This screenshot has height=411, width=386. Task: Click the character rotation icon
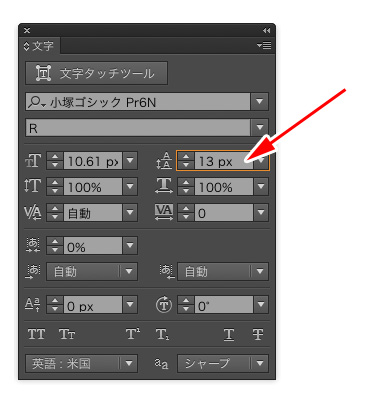coord(164,305)
